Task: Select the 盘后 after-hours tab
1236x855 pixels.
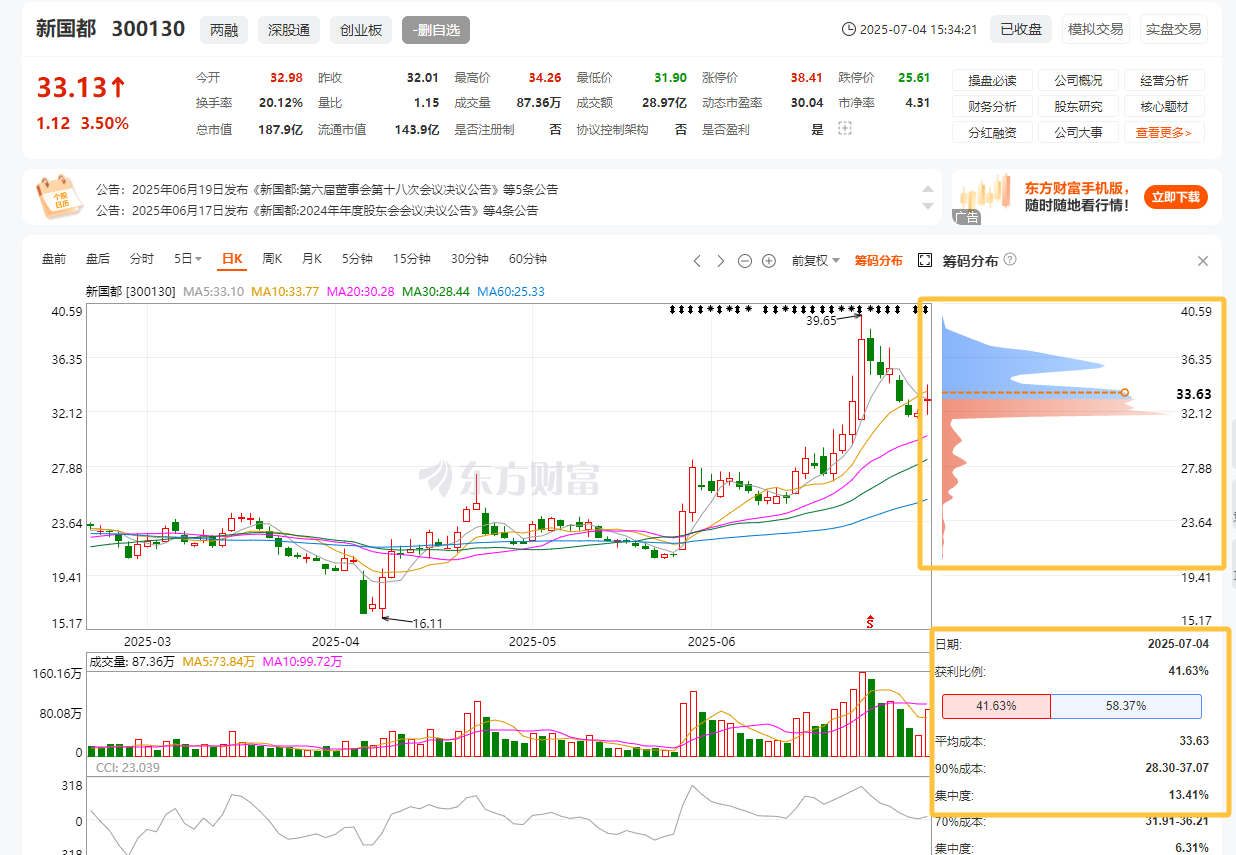Action: [x=98, y=259]
